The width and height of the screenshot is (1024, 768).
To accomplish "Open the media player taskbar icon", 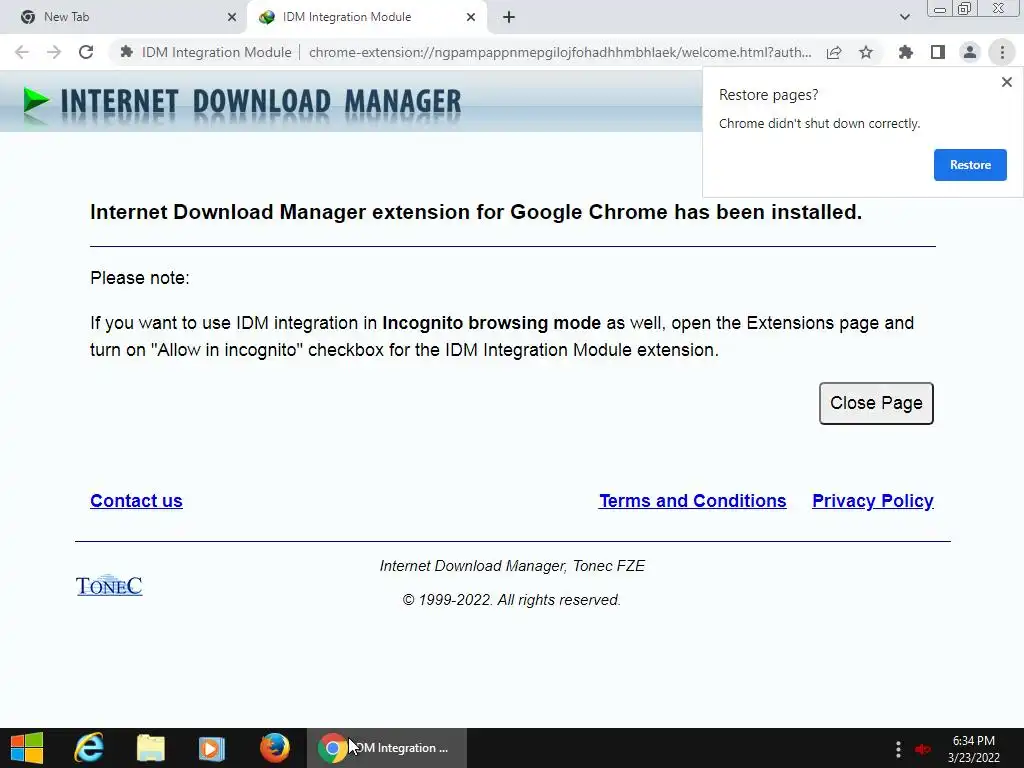I will [x=212, y=748].
